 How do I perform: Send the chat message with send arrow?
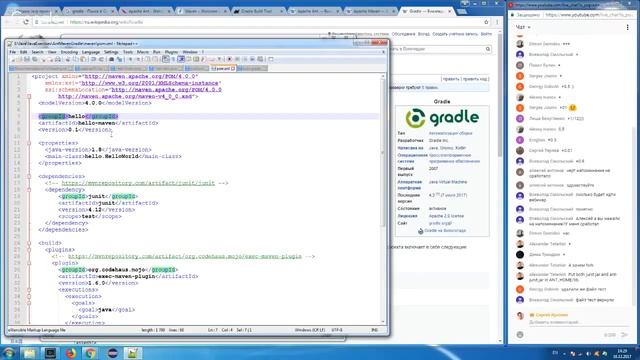[x=624, y=335]
